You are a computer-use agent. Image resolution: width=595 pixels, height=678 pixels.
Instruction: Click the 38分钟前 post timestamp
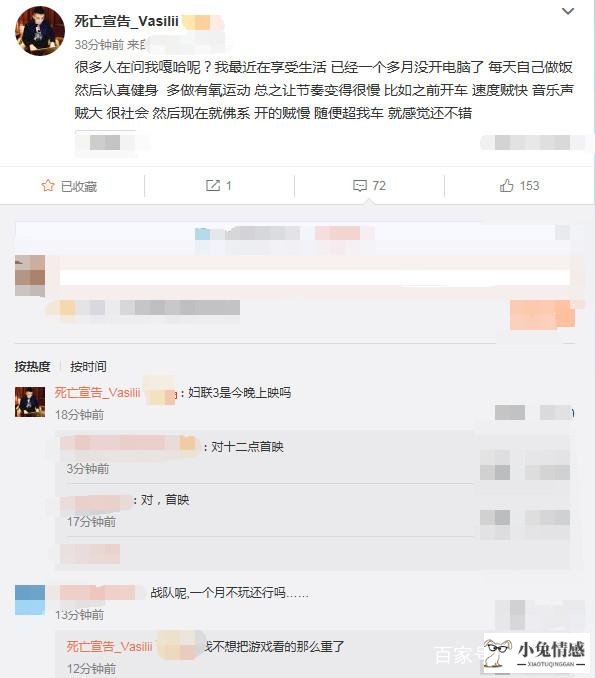pos(99,45)
